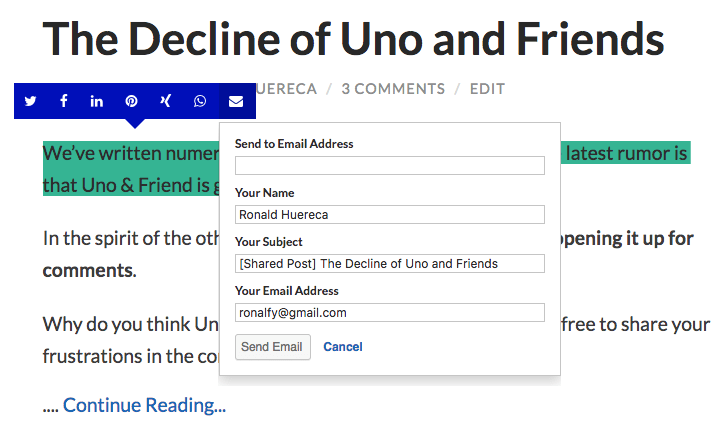Pin selection with Pinterest icon
The height and width of the screenshot is (428, 723).
click(x=131, y=101)
